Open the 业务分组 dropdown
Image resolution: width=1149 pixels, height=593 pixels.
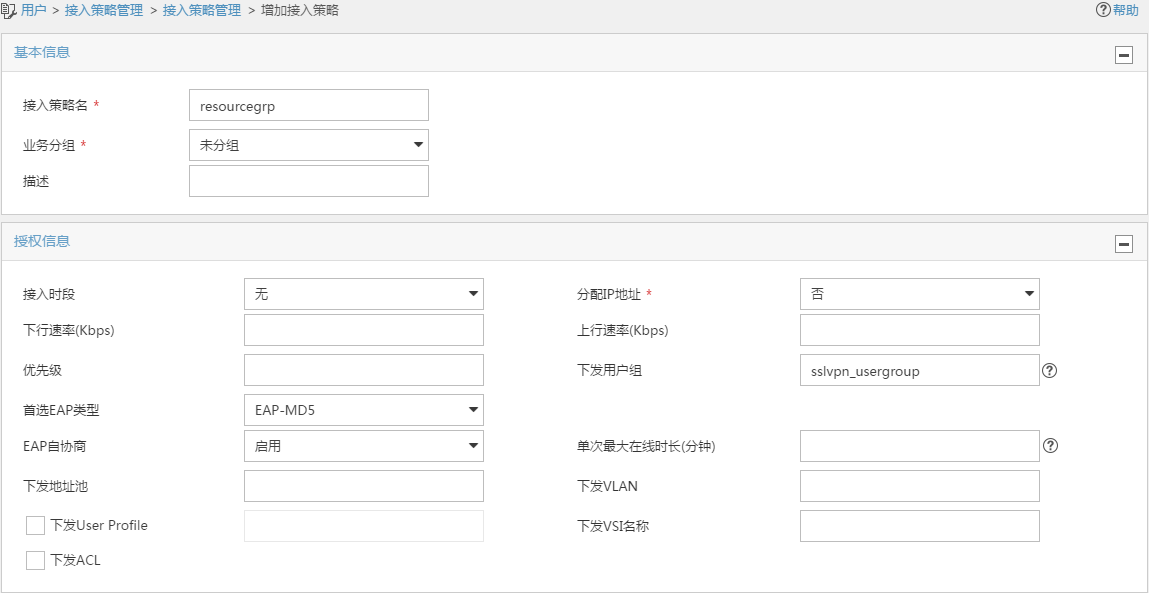(x=308, y=145)
